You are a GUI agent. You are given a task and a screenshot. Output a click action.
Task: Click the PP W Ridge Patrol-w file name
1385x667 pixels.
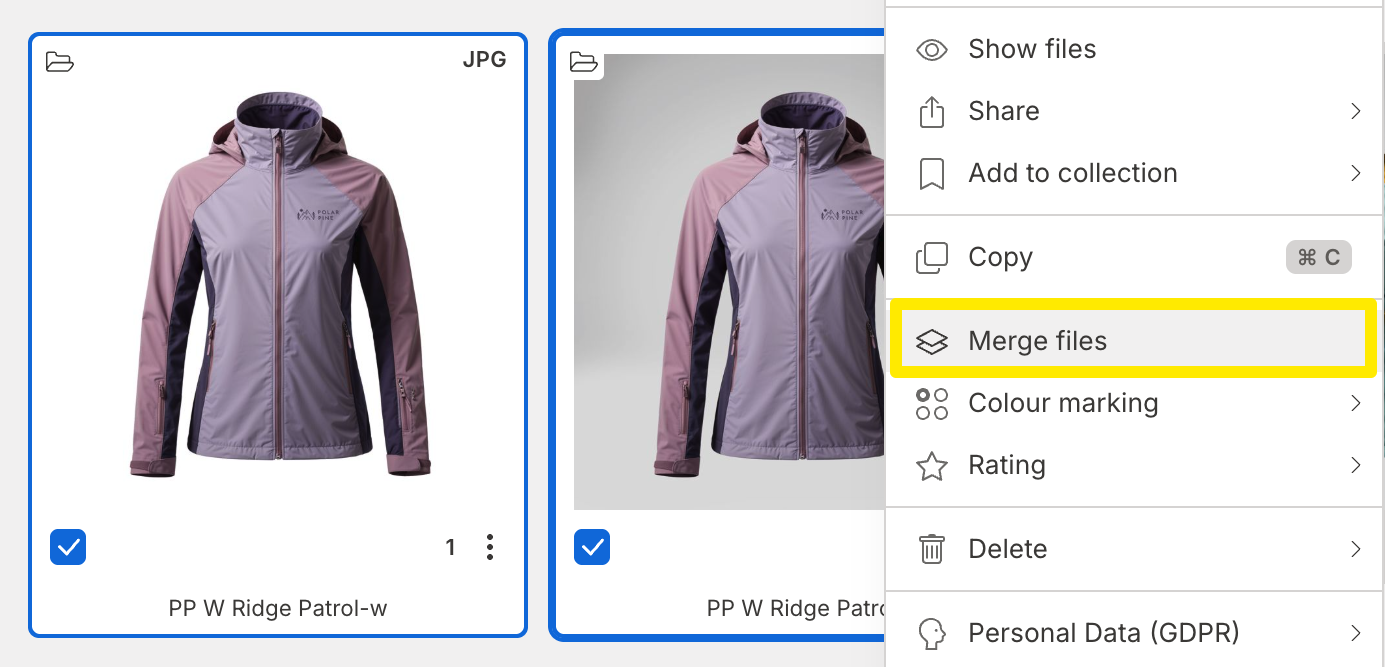coord(277,607)
